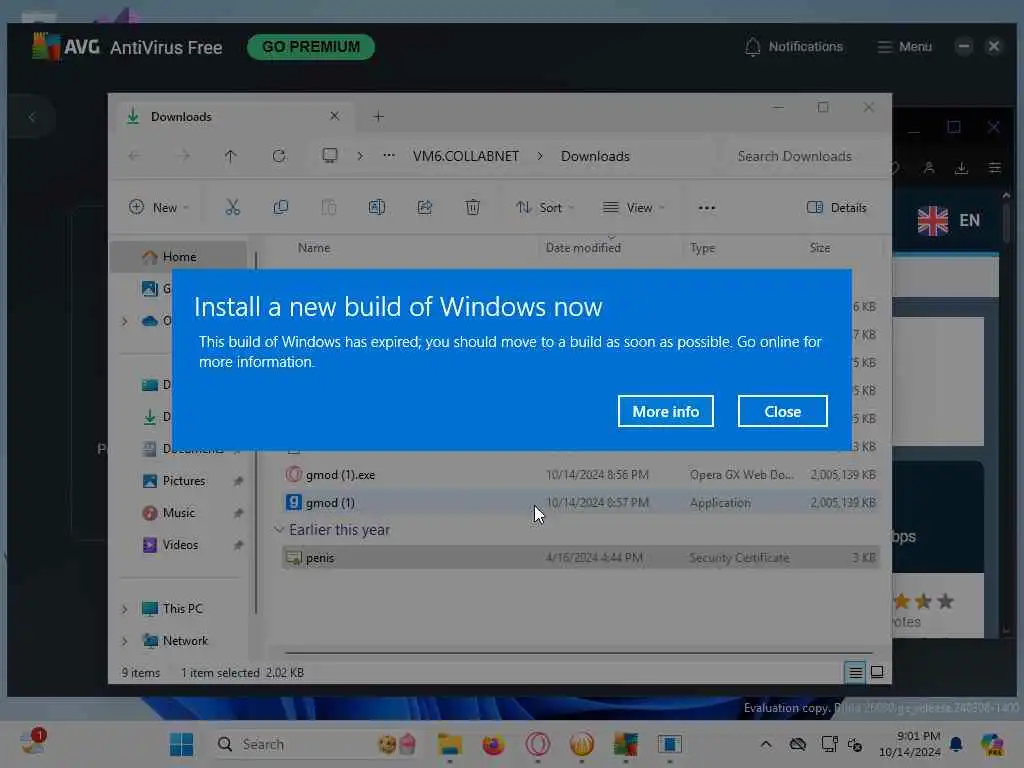Click the Share icon in toolbar
Screen dimensions: 1024x768
[x=424, y=208]
